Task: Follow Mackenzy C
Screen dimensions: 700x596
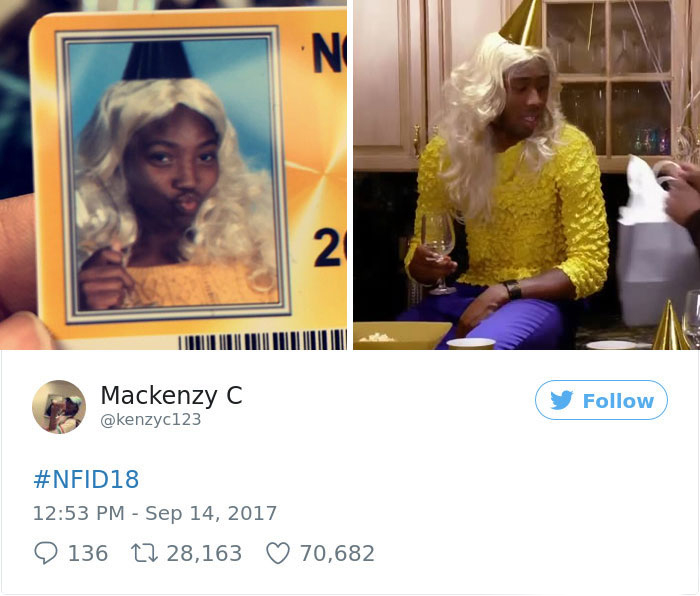Action: coord(601,400)
